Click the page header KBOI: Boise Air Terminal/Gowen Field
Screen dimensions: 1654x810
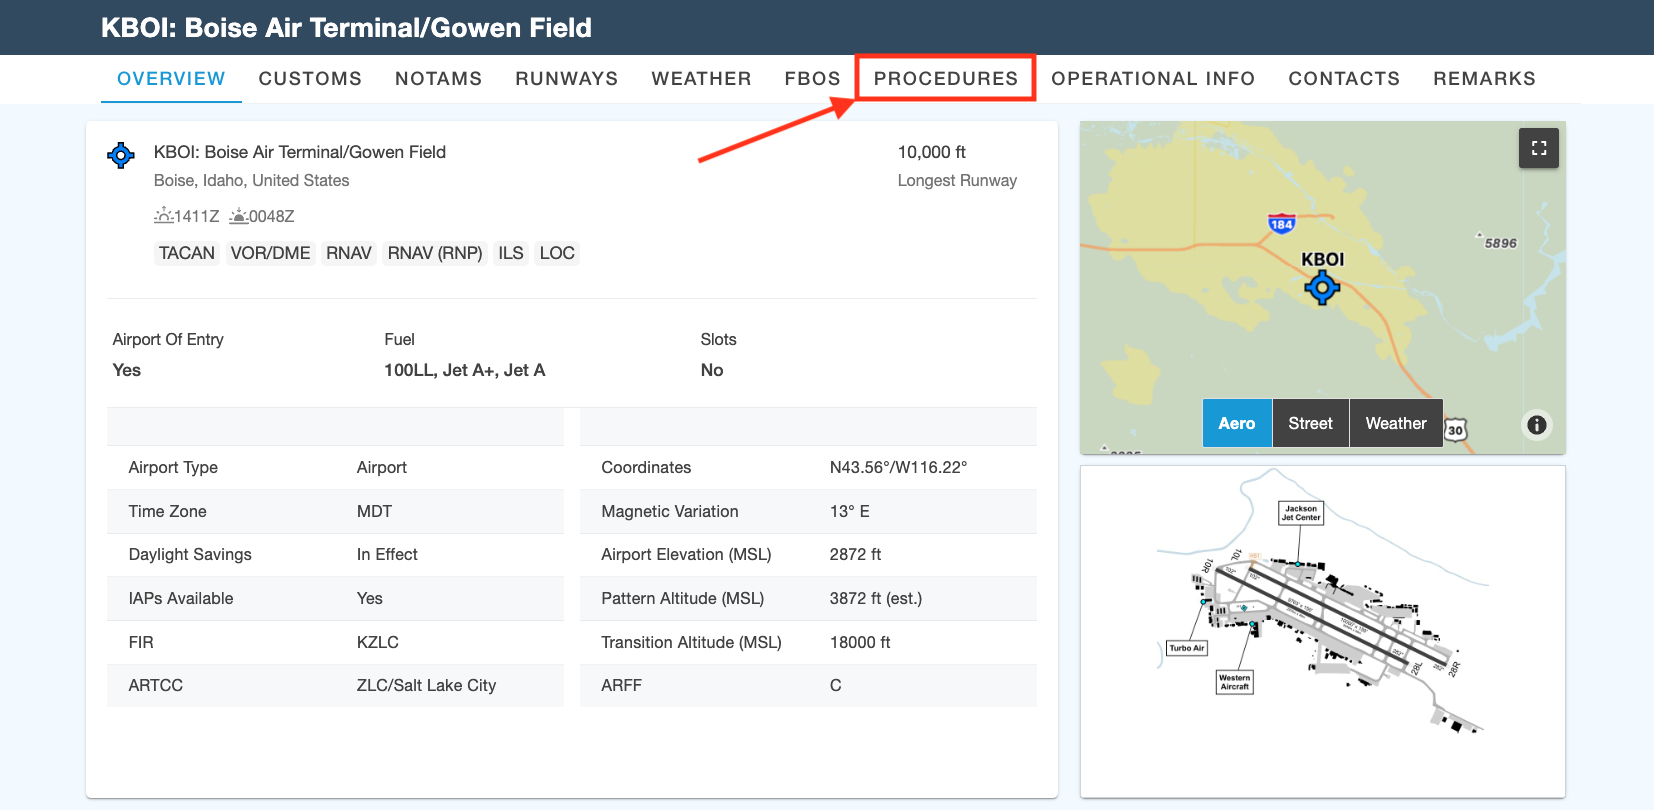346,27
